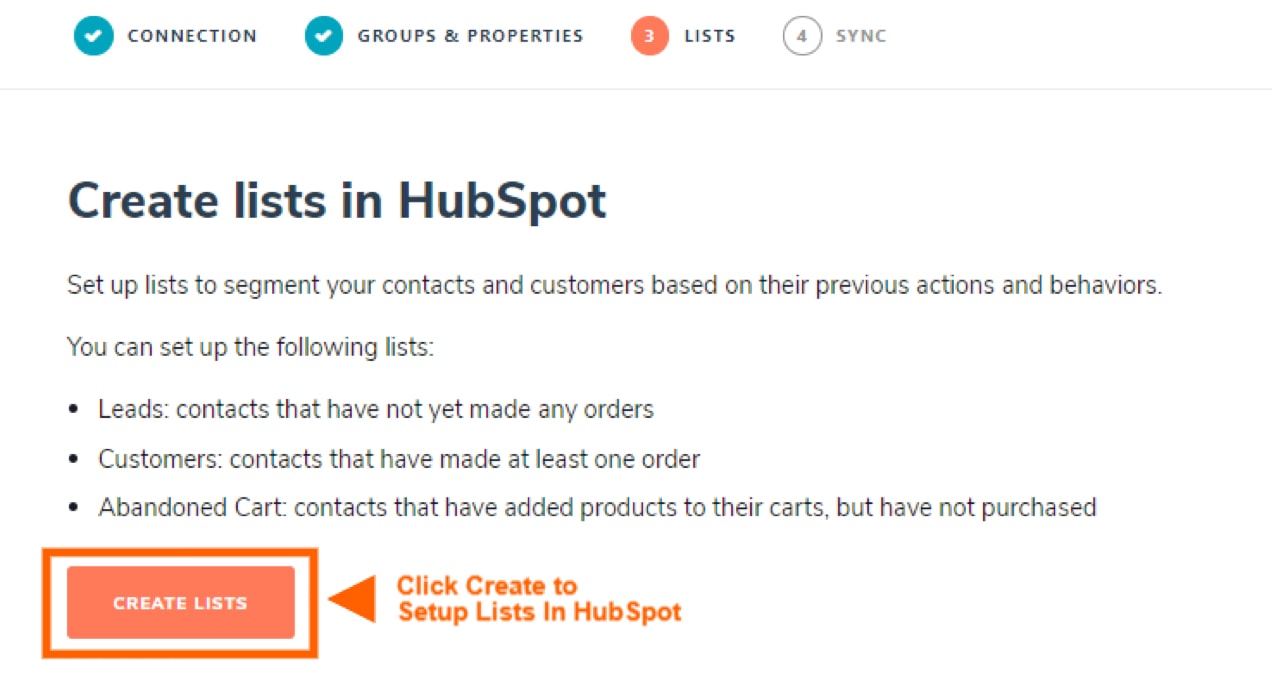1272x680 pixels.
Task: Select the Leads list description text
Action: coord(376,409)
